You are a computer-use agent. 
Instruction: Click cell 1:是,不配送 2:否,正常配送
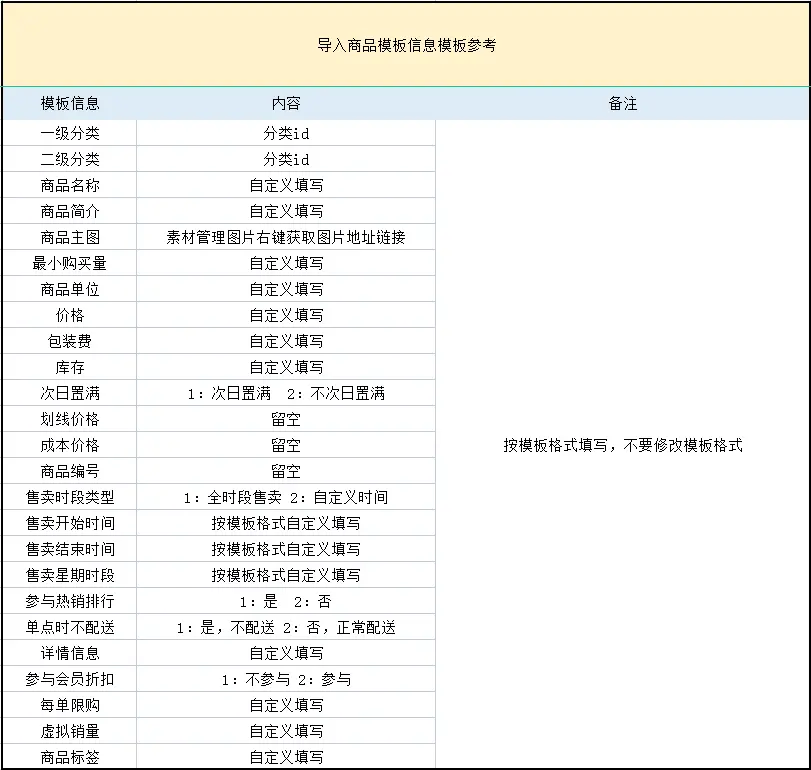286,627
